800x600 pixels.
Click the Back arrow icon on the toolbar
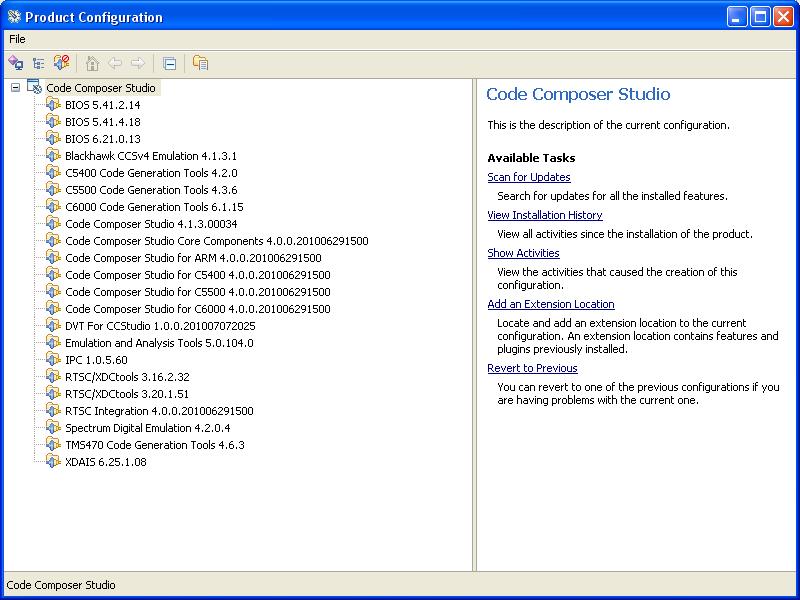pyautogui.click(x=115, y=63)
